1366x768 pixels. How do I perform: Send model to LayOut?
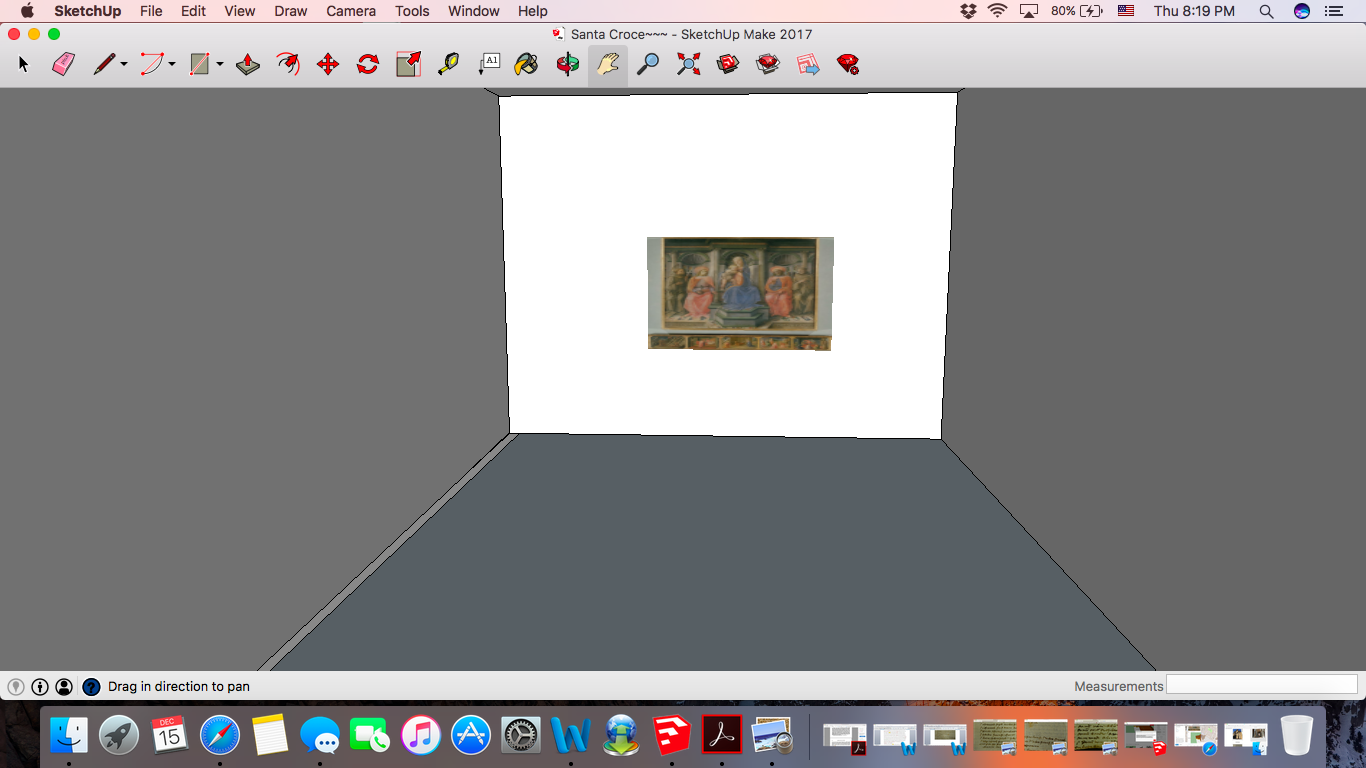coord(808,65)
